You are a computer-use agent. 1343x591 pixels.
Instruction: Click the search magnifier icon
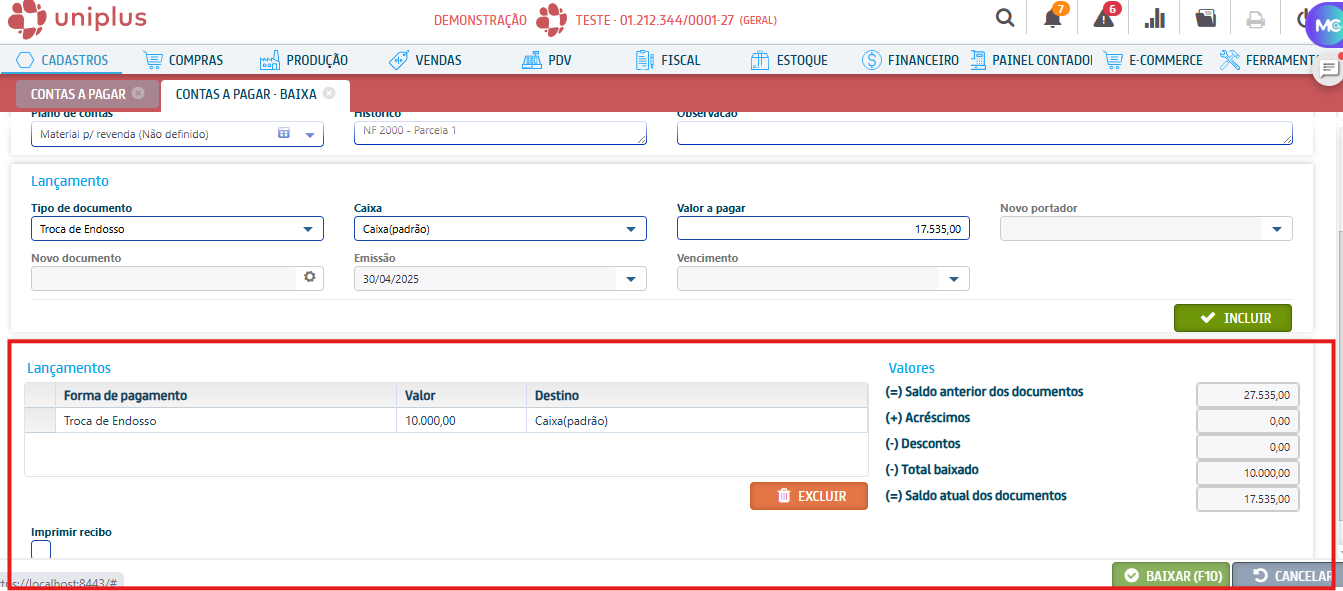1005,19
